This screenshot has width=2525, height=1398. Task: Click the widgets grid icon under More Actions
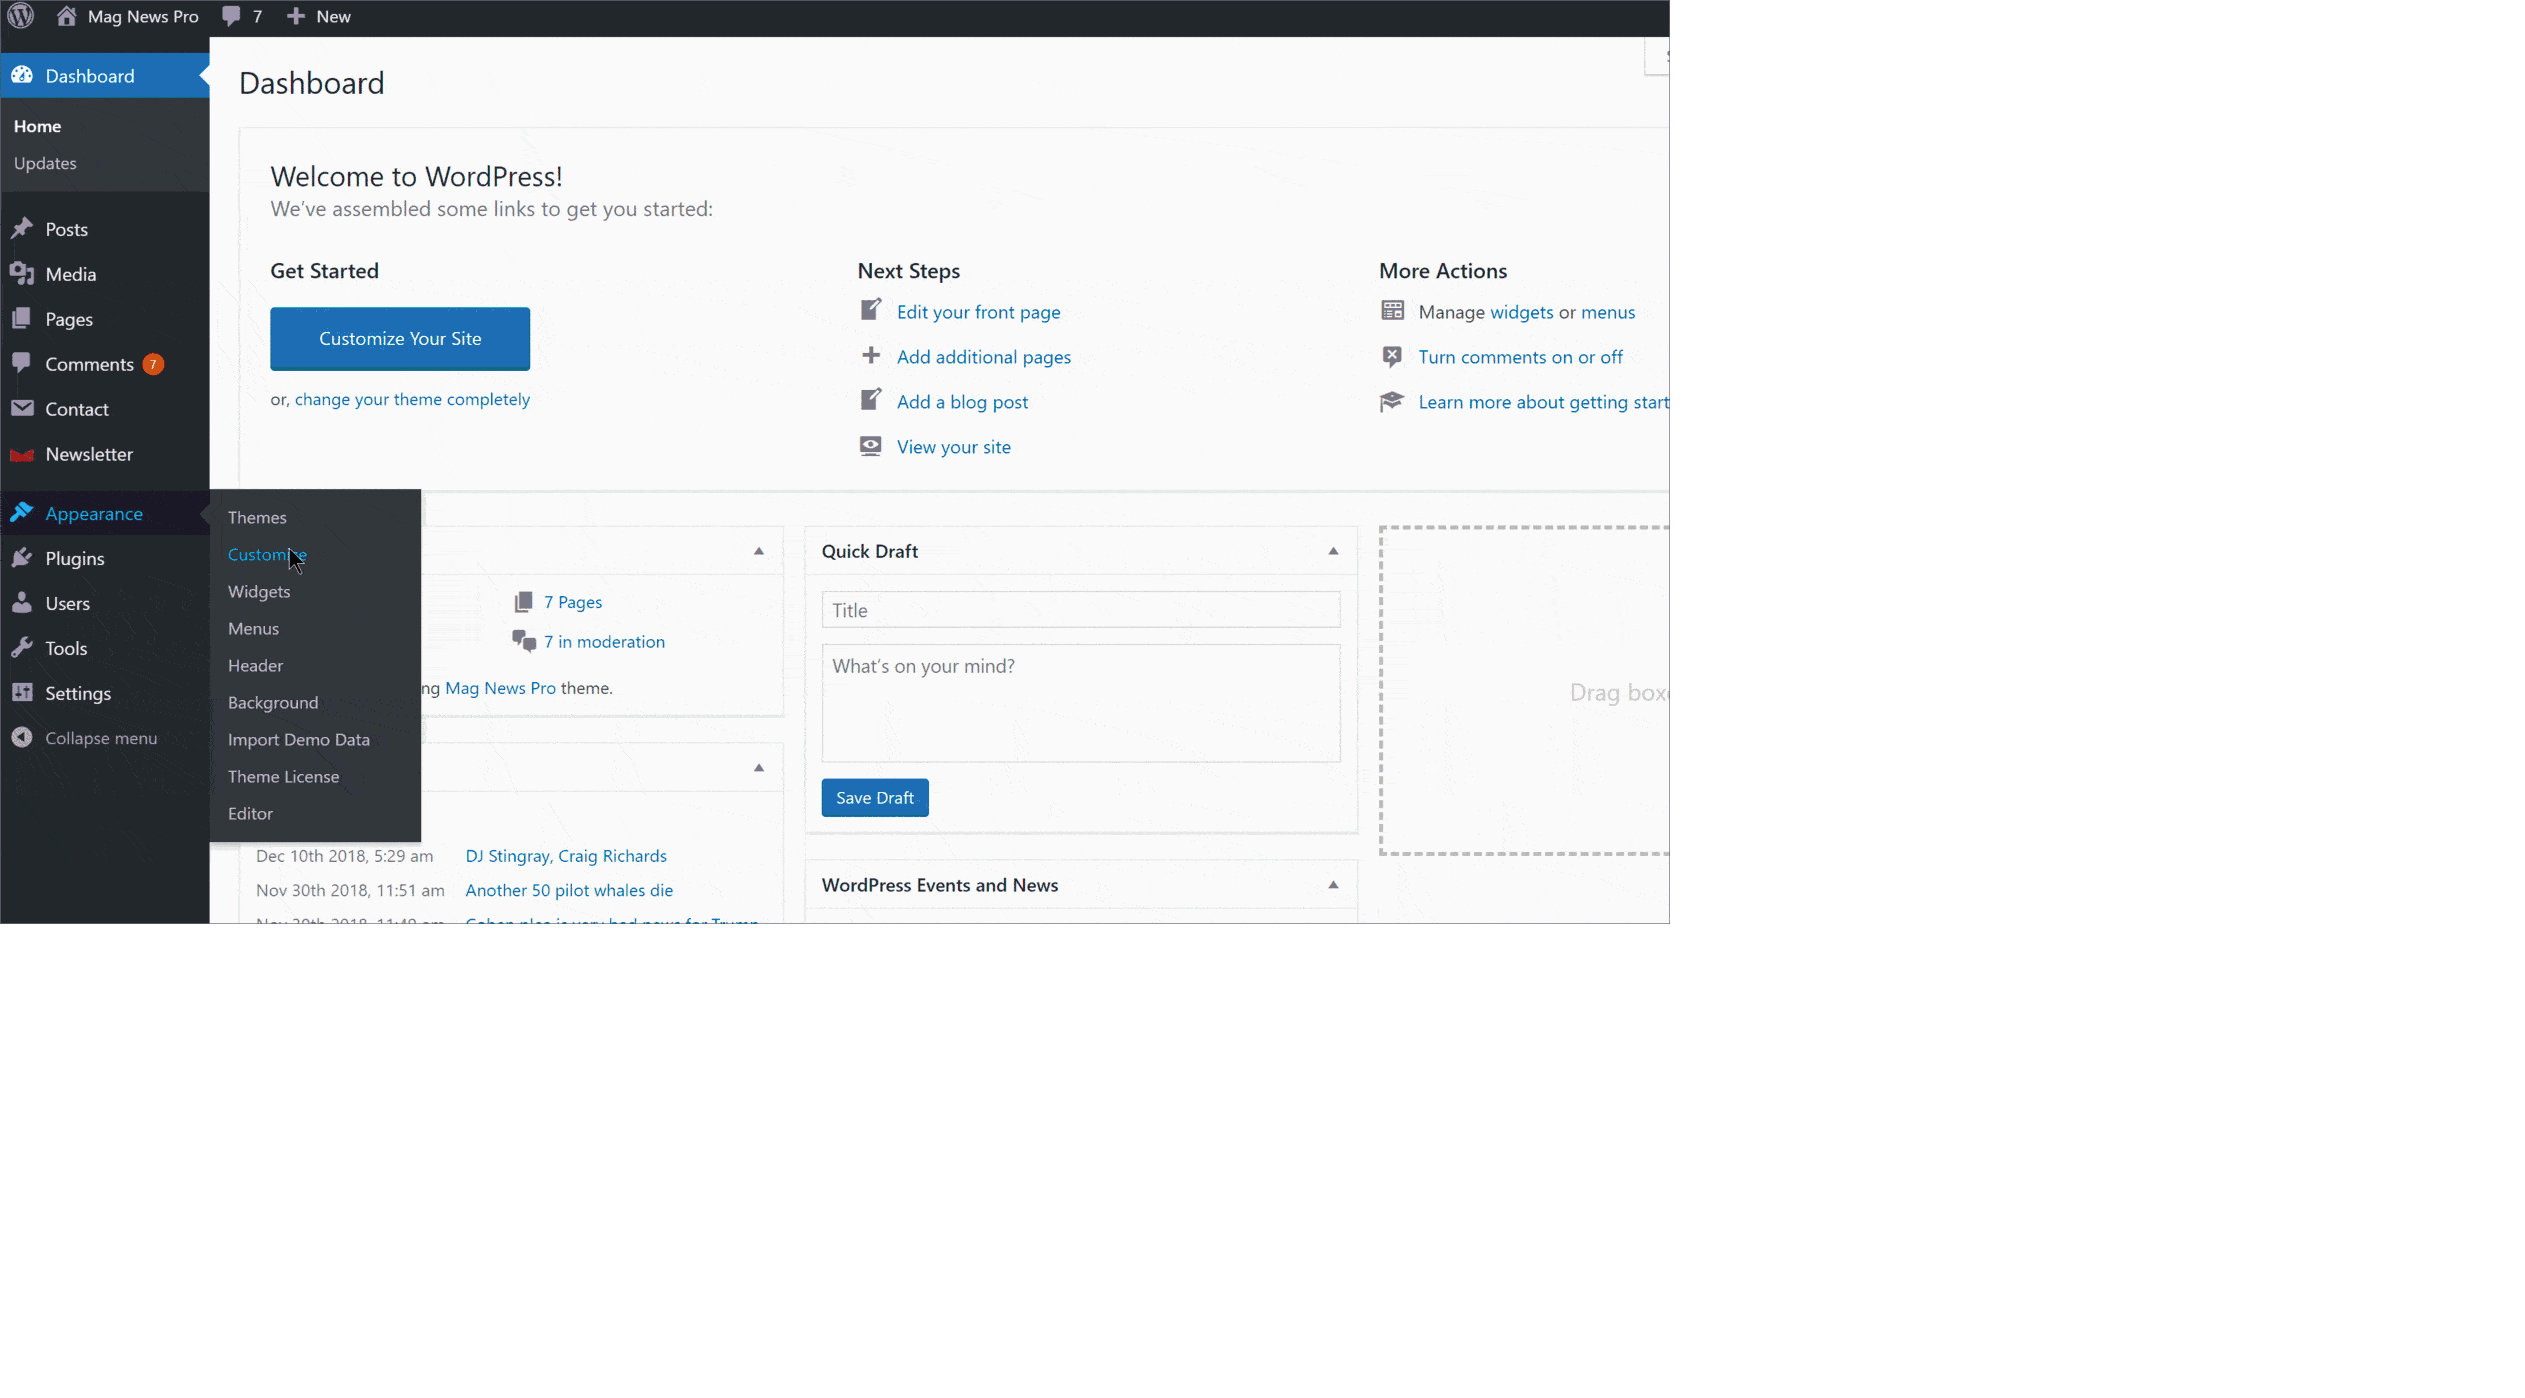click(1392, 310)
